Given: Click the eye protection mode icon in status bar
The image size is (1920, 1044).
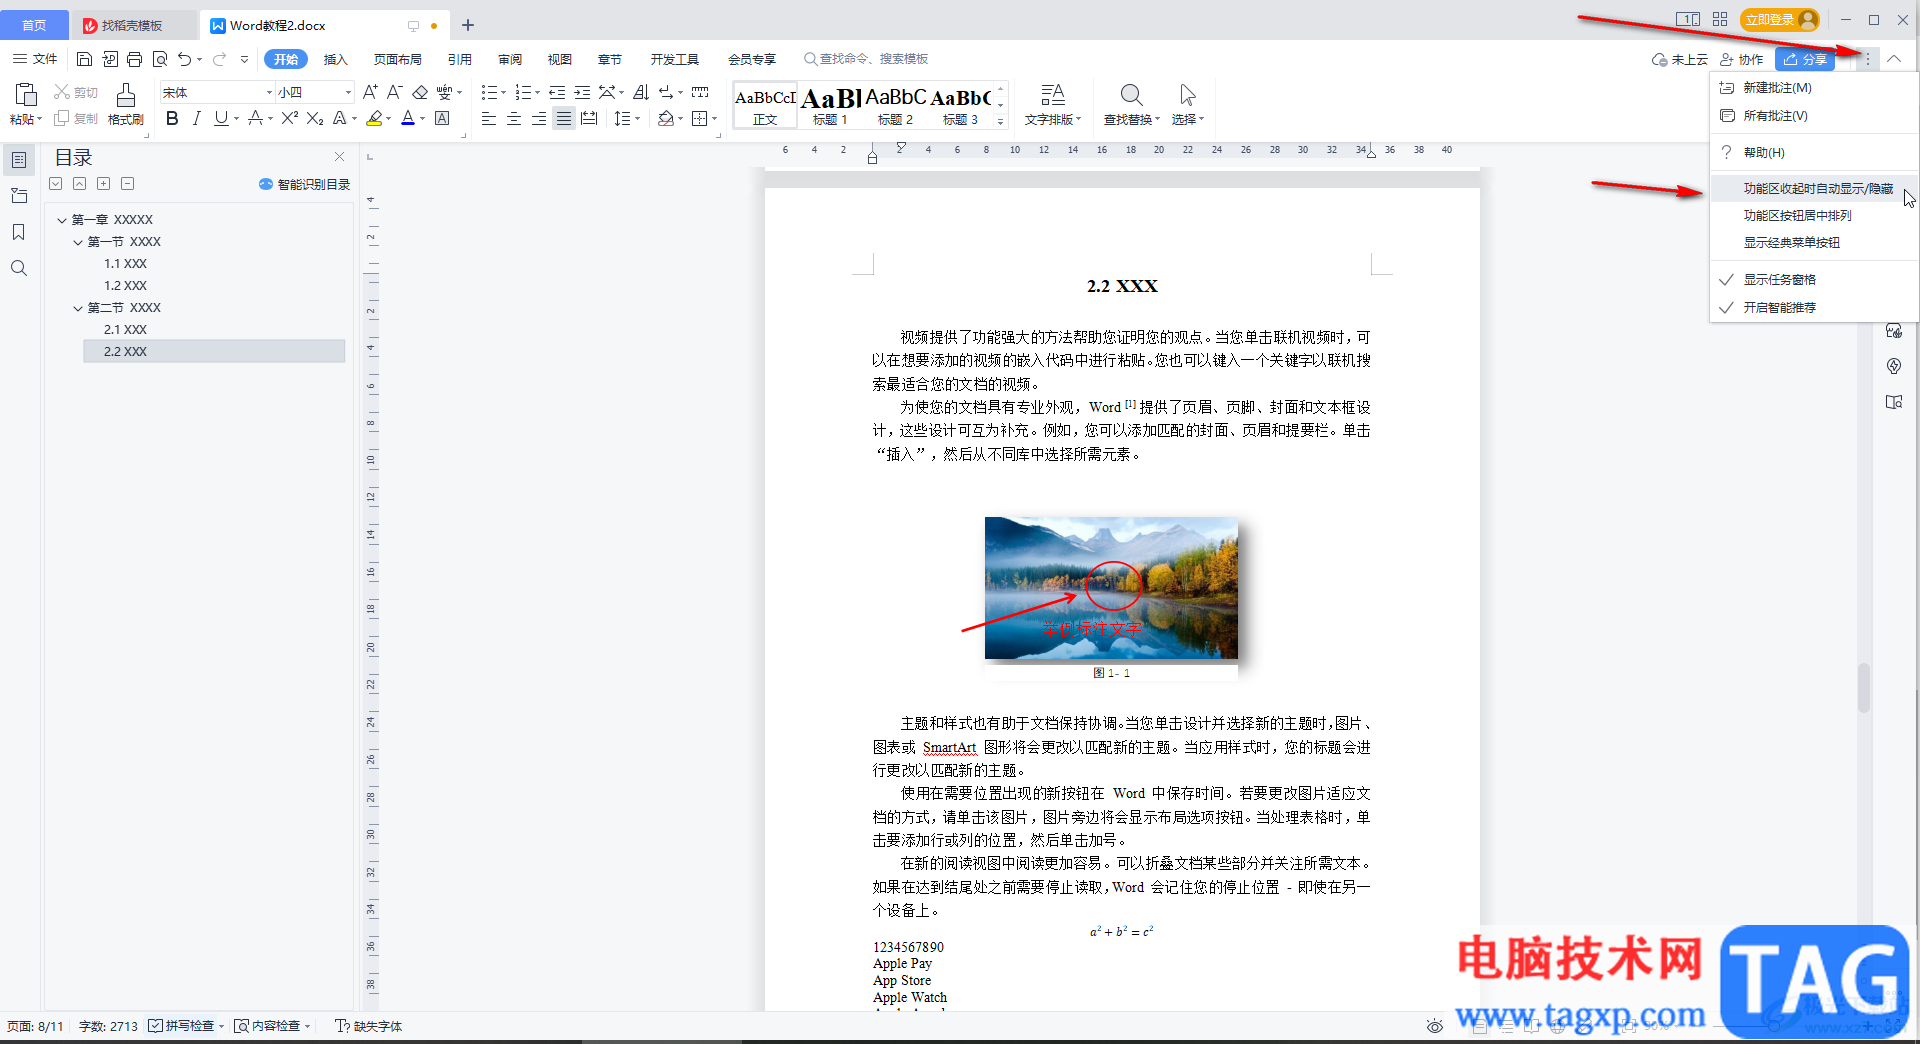Looking at the screenshot, I should 1435,1026.
